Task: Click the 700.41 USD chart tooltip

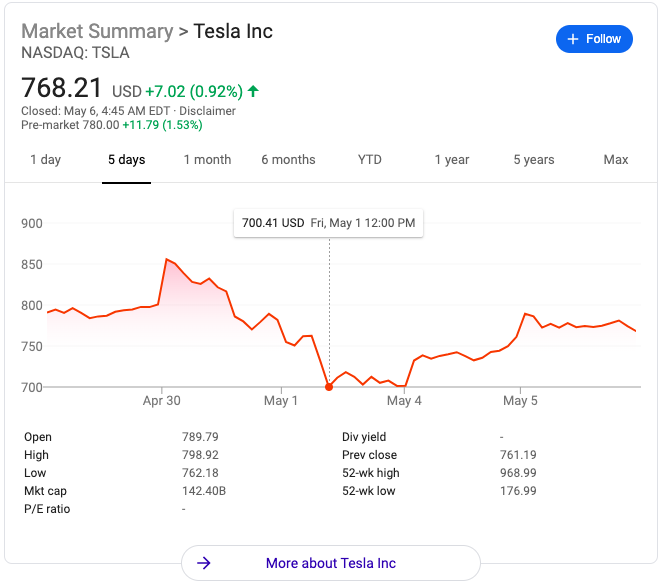Action: 328,223
